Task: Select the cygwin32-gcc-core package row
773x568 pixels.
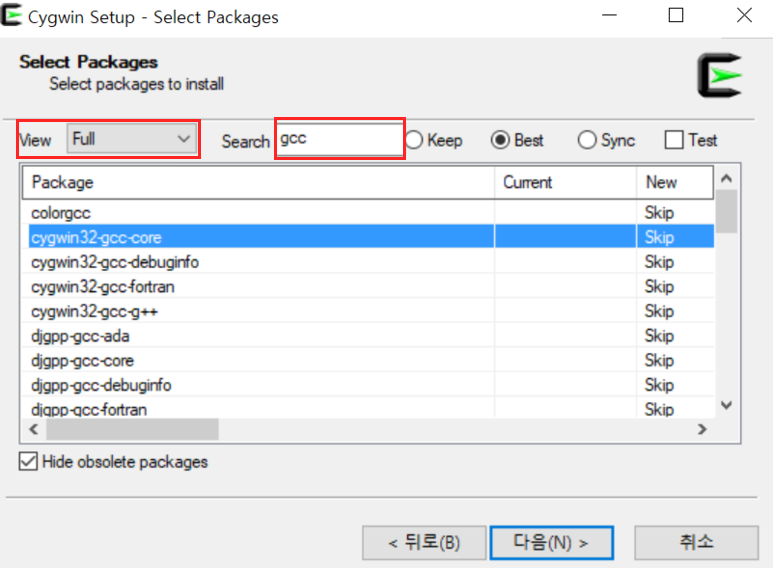Action: pos(368,237)
